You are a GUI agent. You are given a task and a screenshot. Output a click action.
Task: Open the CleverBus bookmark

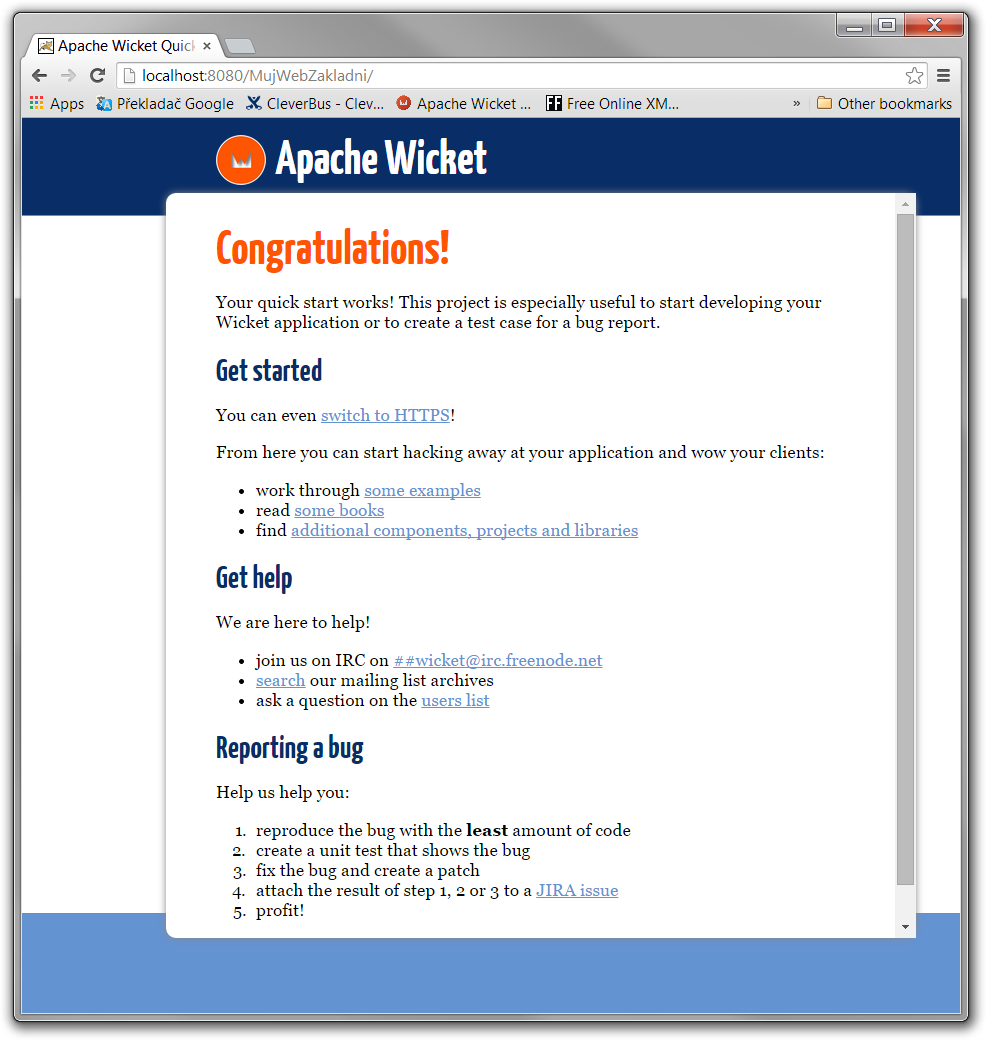315,104
